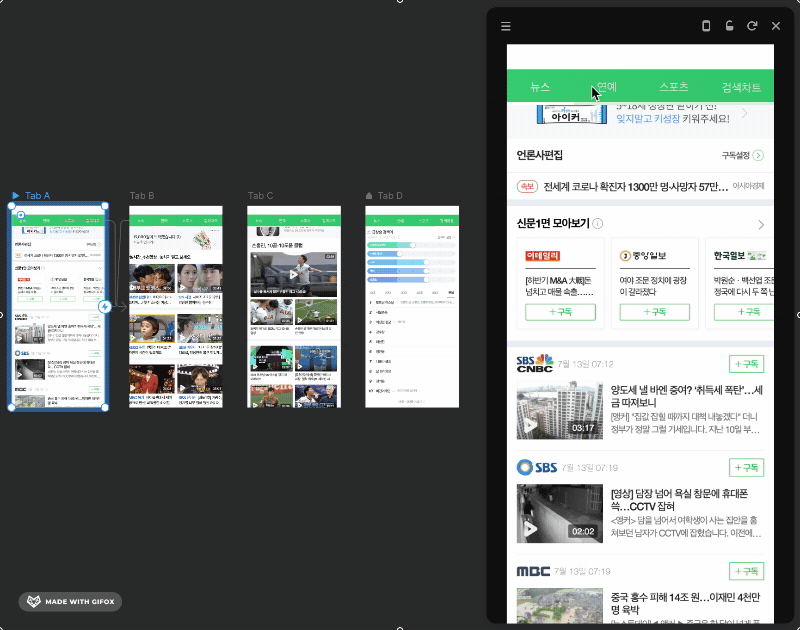Click the 구독설정 arrow circle icon

point(758,156)
